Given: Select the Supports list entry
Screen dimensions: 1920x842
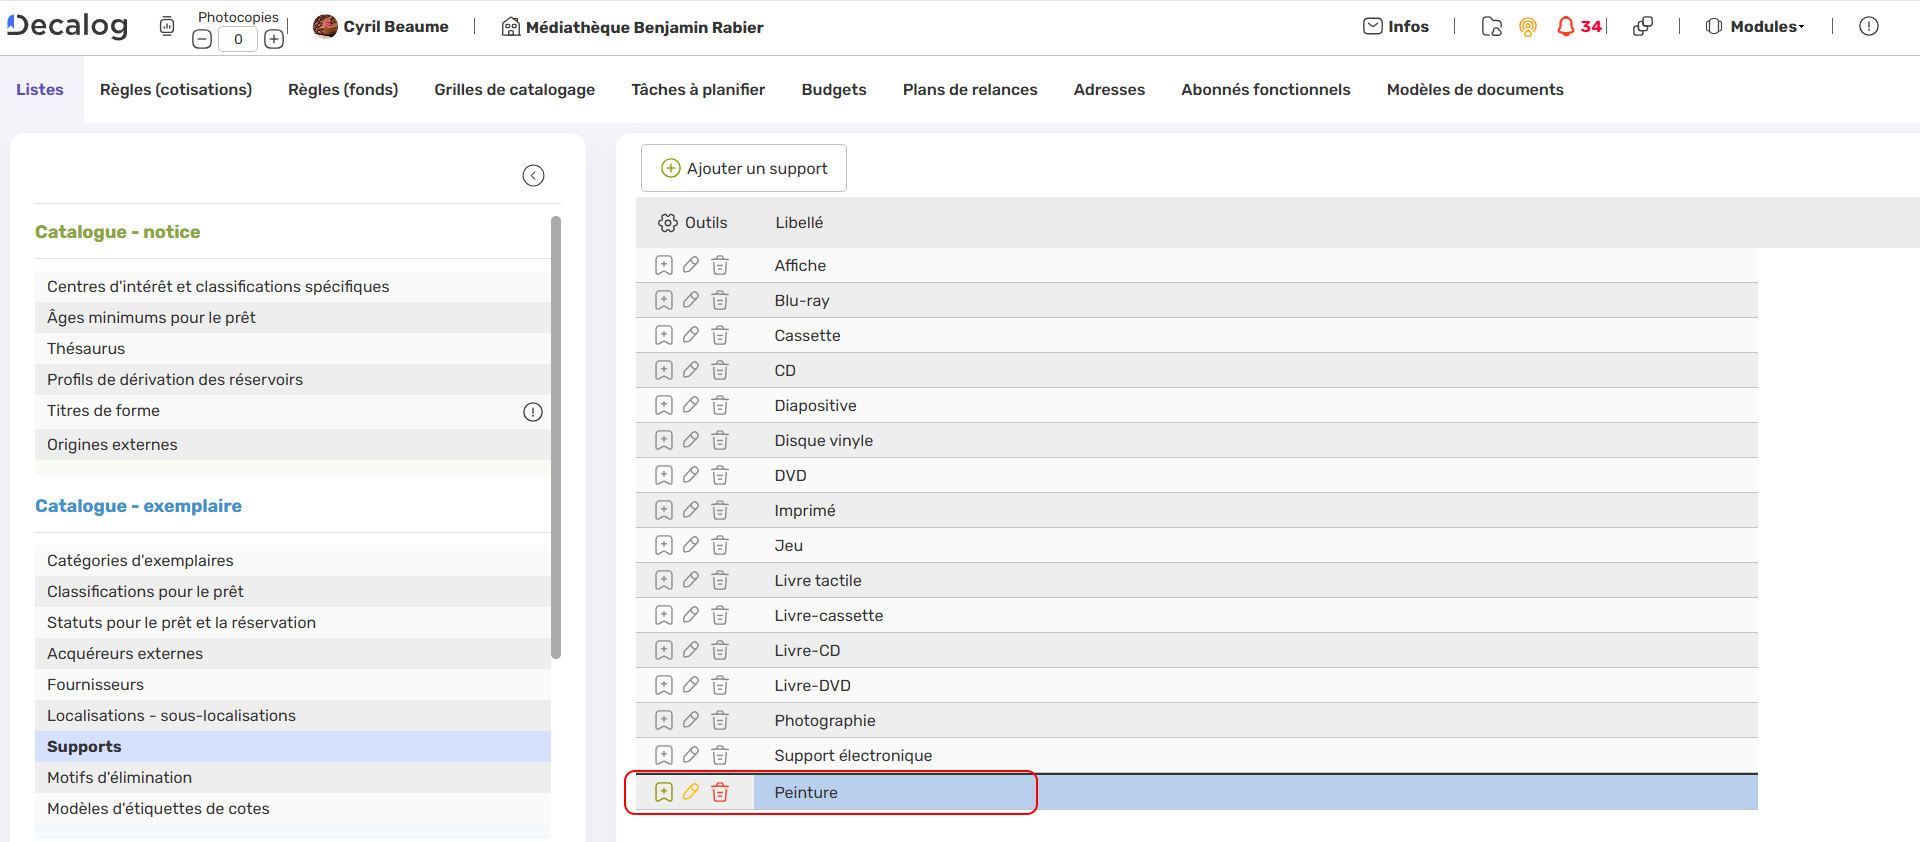Looking at the screenshot, I should (x=293, y=746).
